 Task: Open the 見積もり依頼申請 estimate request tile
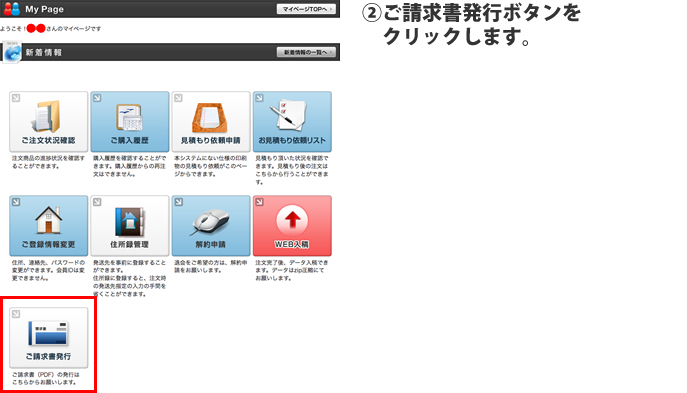point(211,121)
